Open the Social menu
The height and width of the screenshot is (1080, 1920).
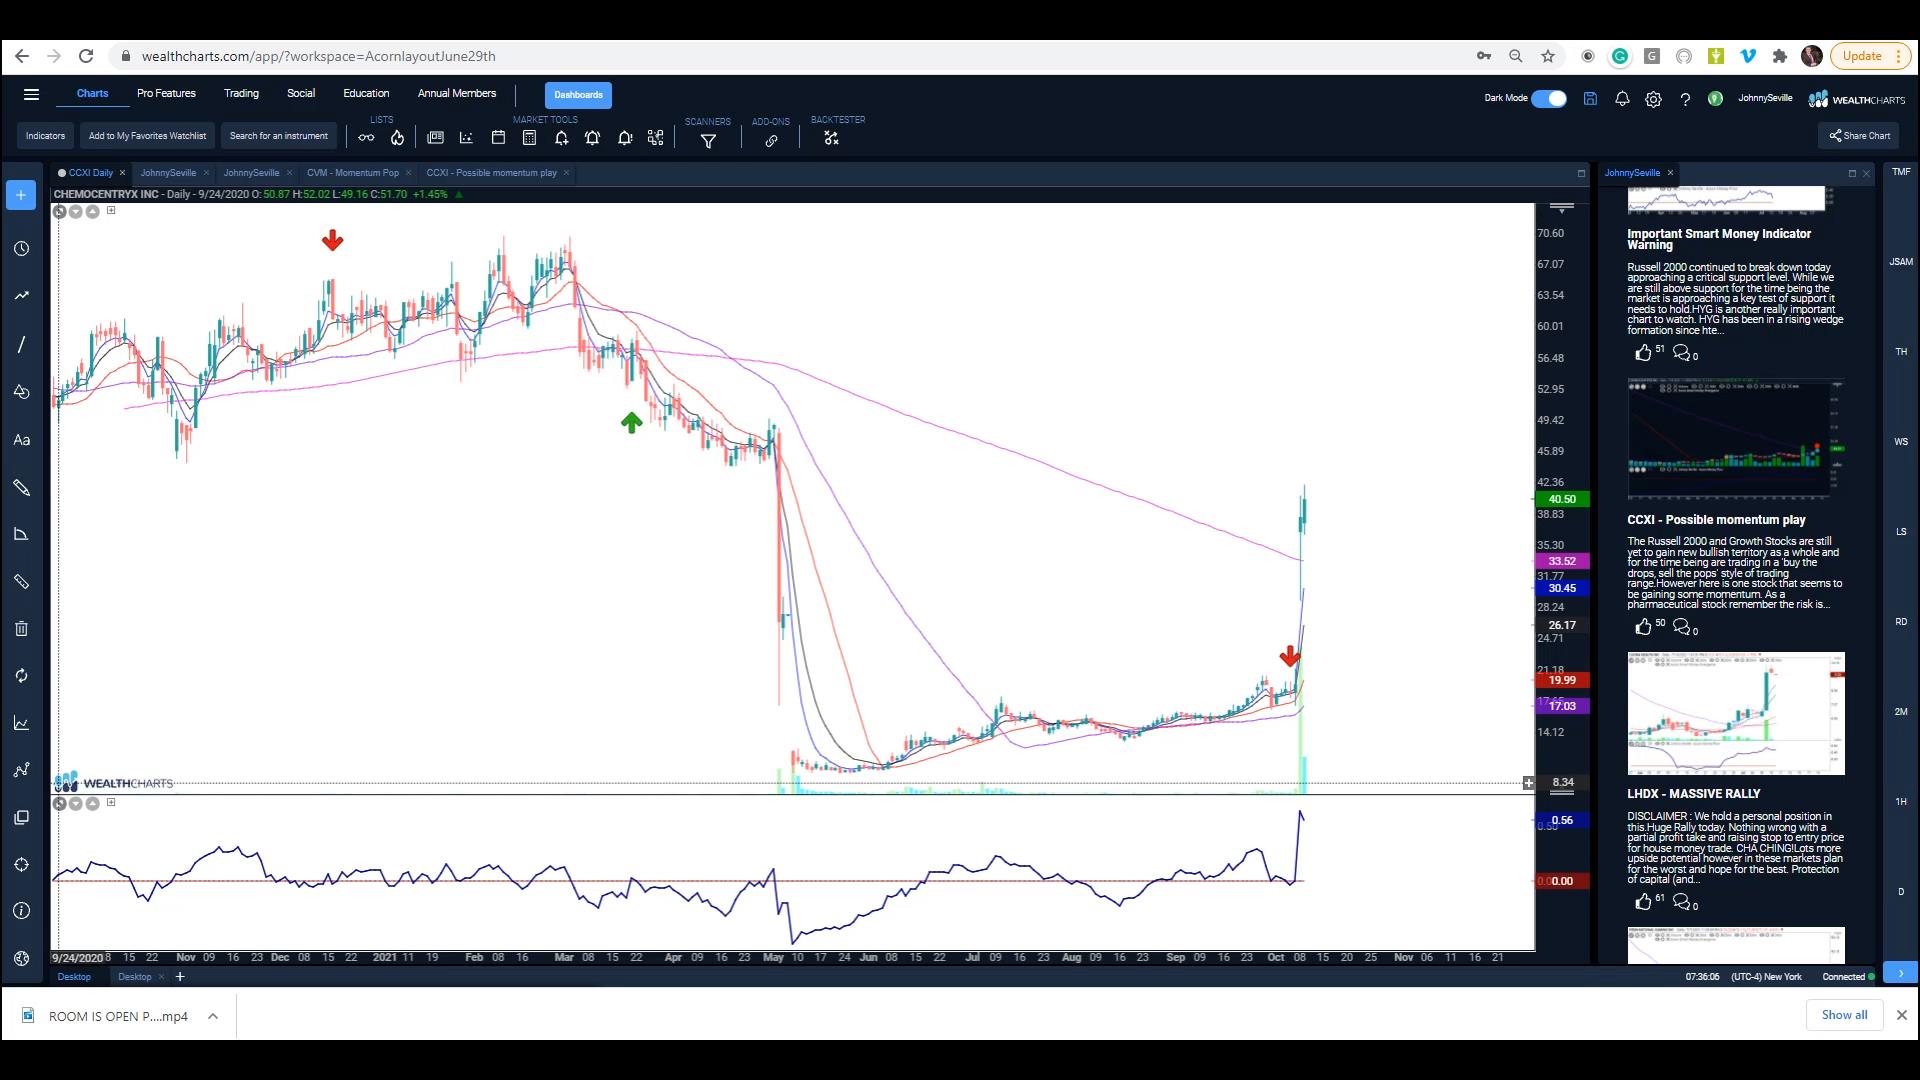(301, 93)
